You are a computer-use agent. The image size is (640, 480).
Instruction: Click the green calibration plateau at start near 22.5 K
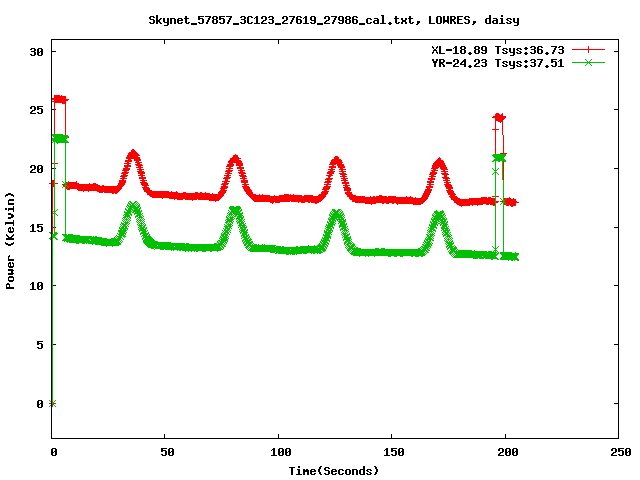tap(60, 139)
